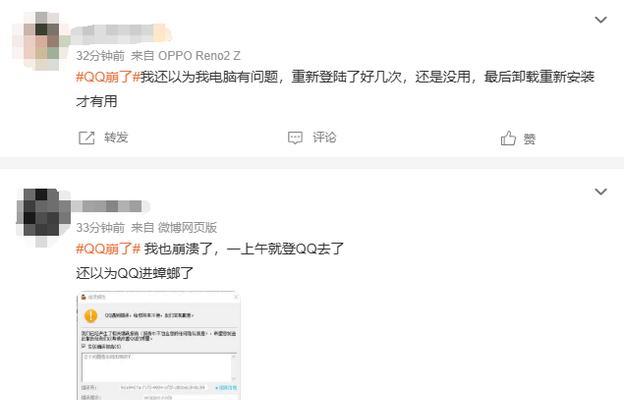Click the 赞 label next to the thumbs-up
Viewport: 624px width, 400px height.
(530, 139)
